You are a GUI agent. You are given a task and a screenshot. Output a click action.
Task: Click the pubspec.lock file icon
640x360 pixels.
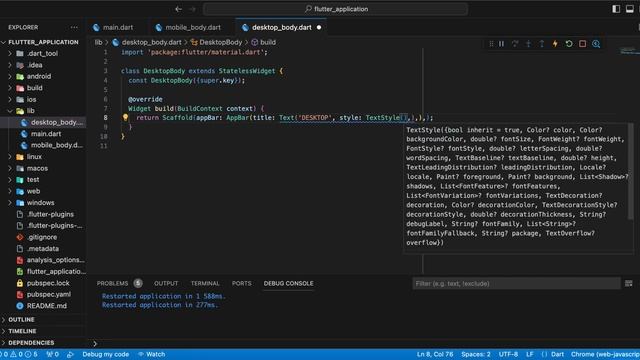(x=20, y=283)
